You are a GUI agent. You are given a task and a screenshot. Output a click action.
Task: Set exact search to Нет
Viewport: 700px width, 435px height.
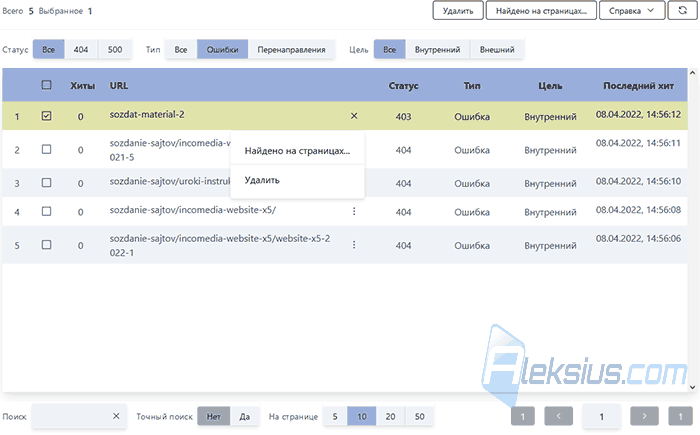213,416
